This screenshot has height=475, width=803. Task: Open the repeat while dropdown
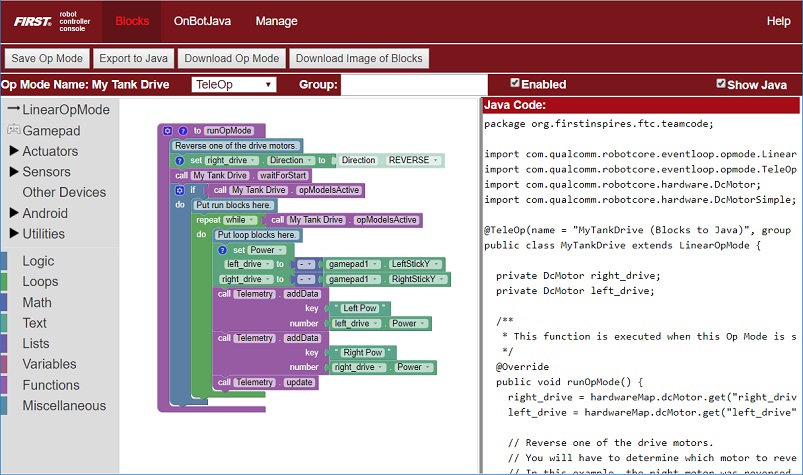(241, 220)
